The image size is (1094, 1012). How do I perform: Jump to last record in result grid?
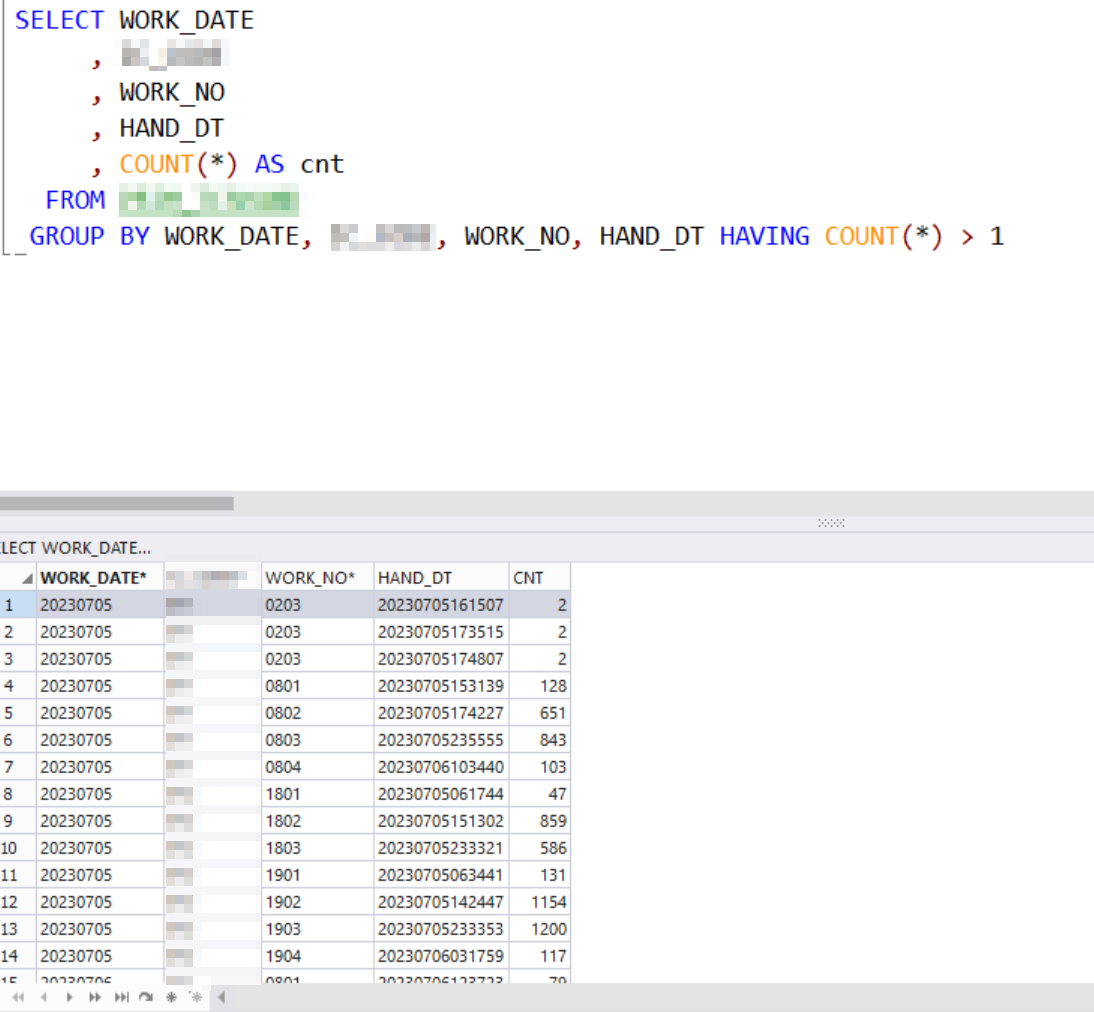[121, 997]
